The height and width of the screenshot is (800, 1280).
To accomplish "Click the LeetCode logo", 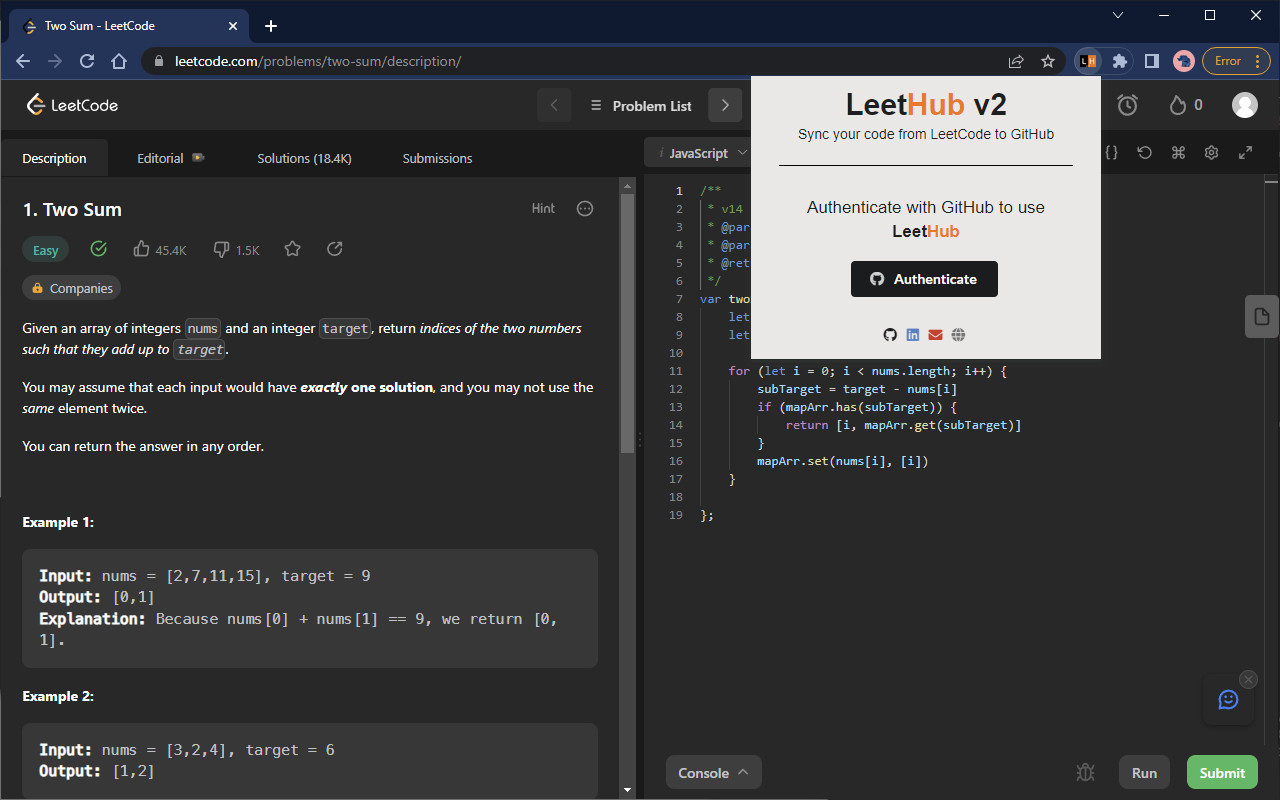I will point(72,105).
